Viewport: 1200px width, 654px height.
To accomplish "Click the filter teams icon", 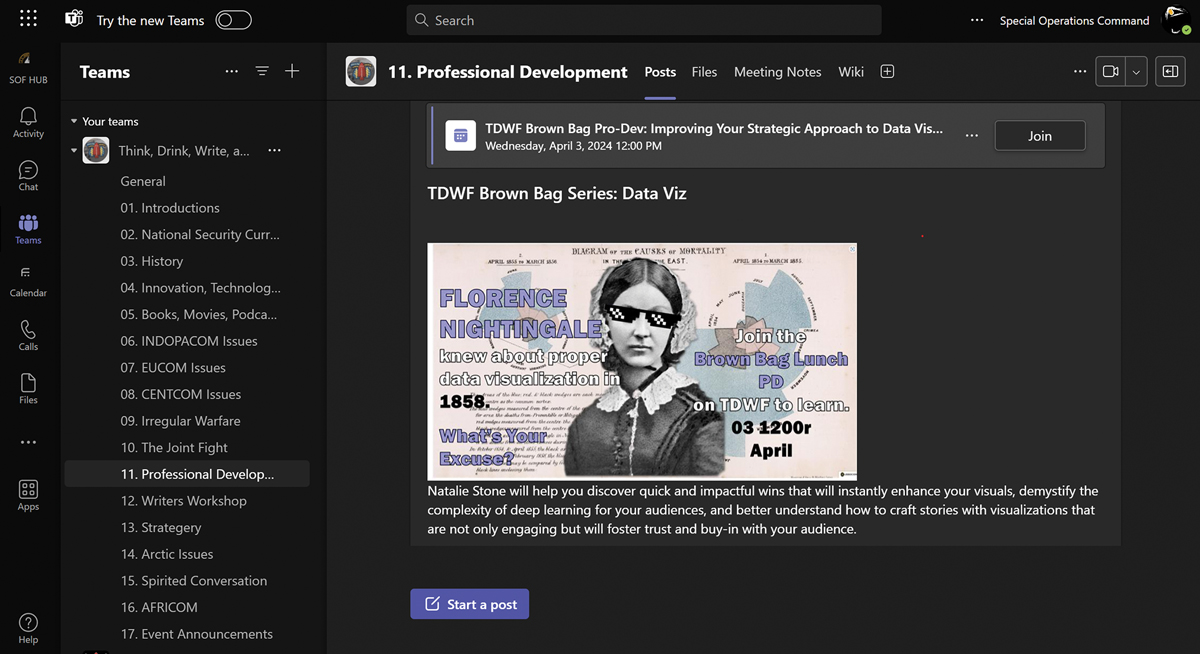I will 262,71.
